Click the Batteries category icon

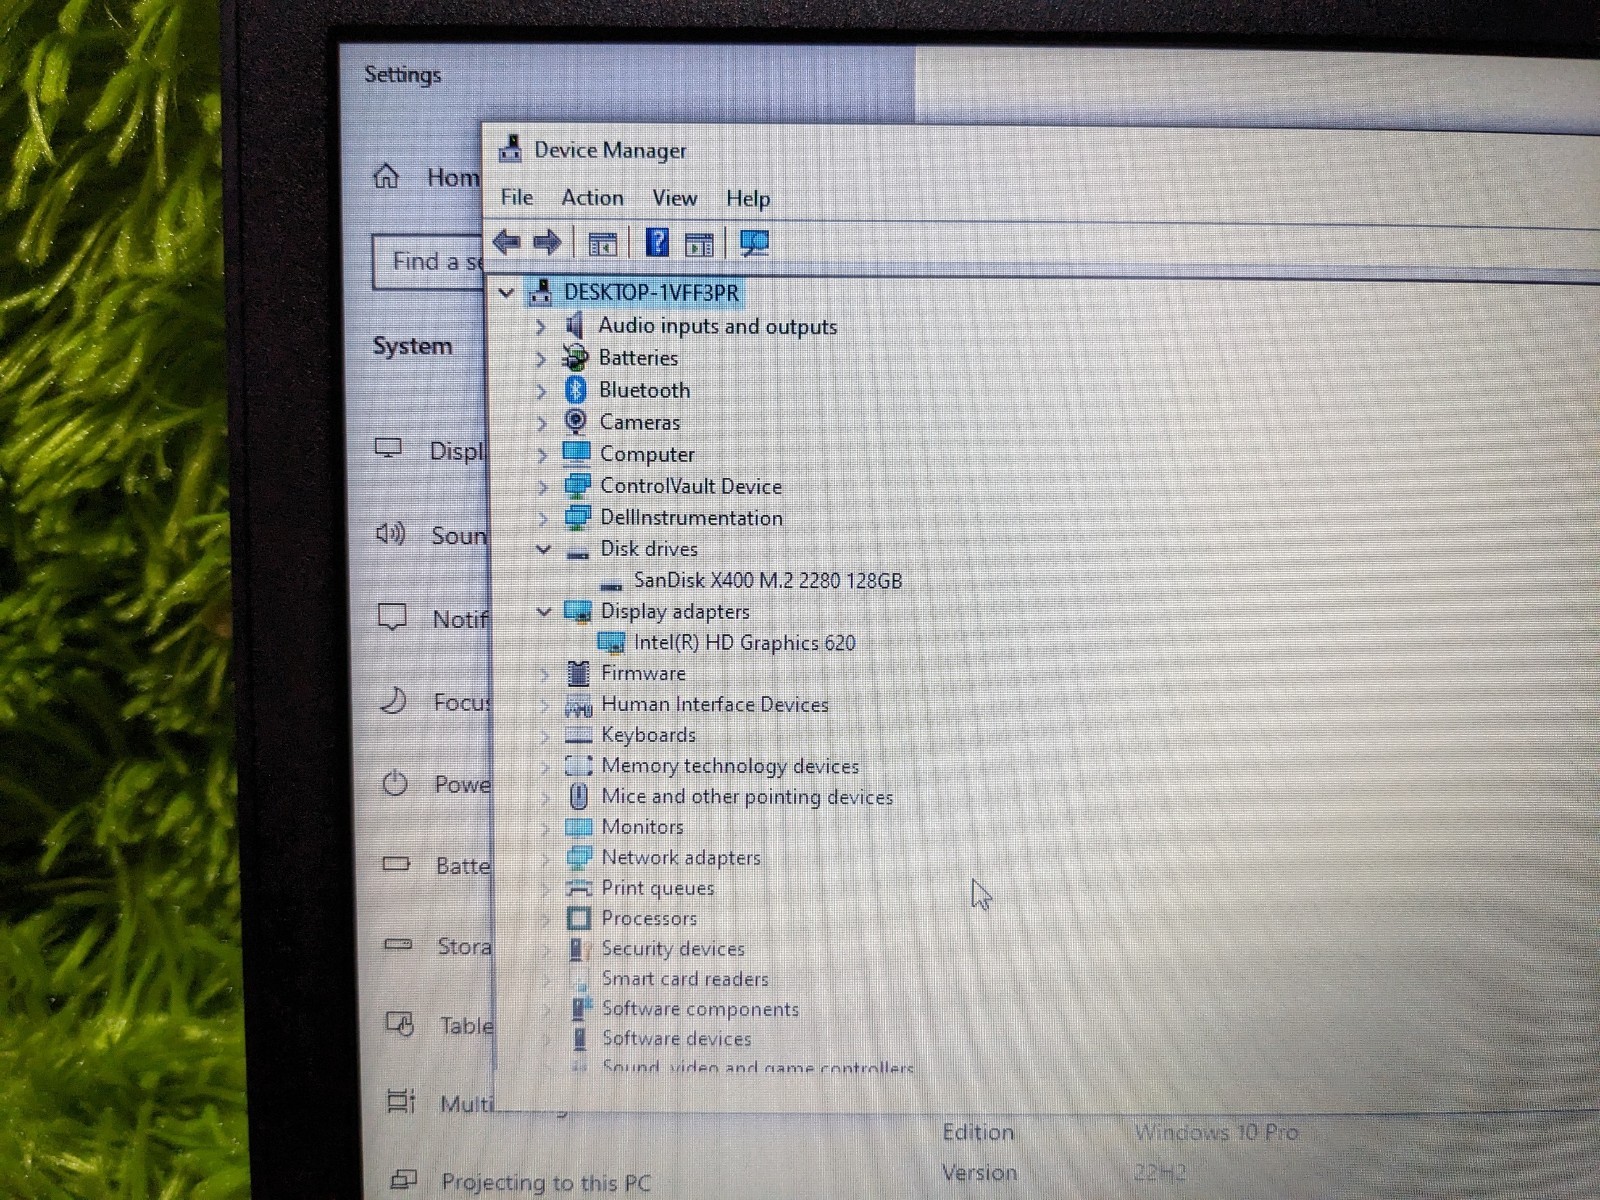click(x=575, y=357)
